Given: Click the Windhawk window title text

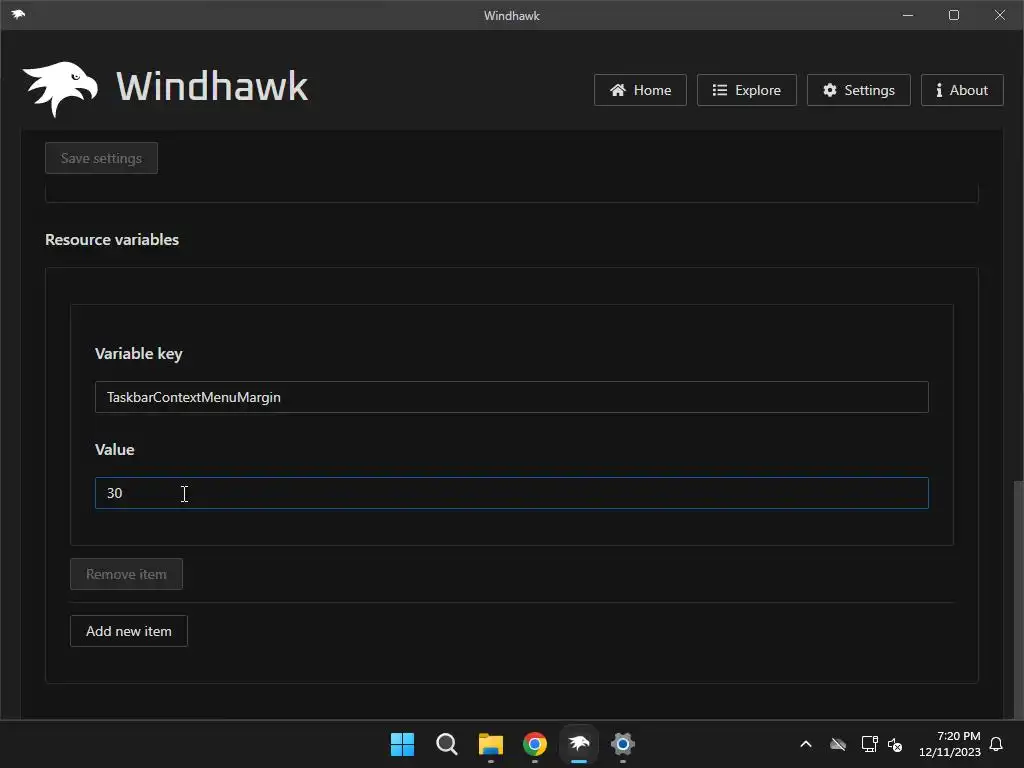Looking at the screenshot, I should tap(511, 16).
